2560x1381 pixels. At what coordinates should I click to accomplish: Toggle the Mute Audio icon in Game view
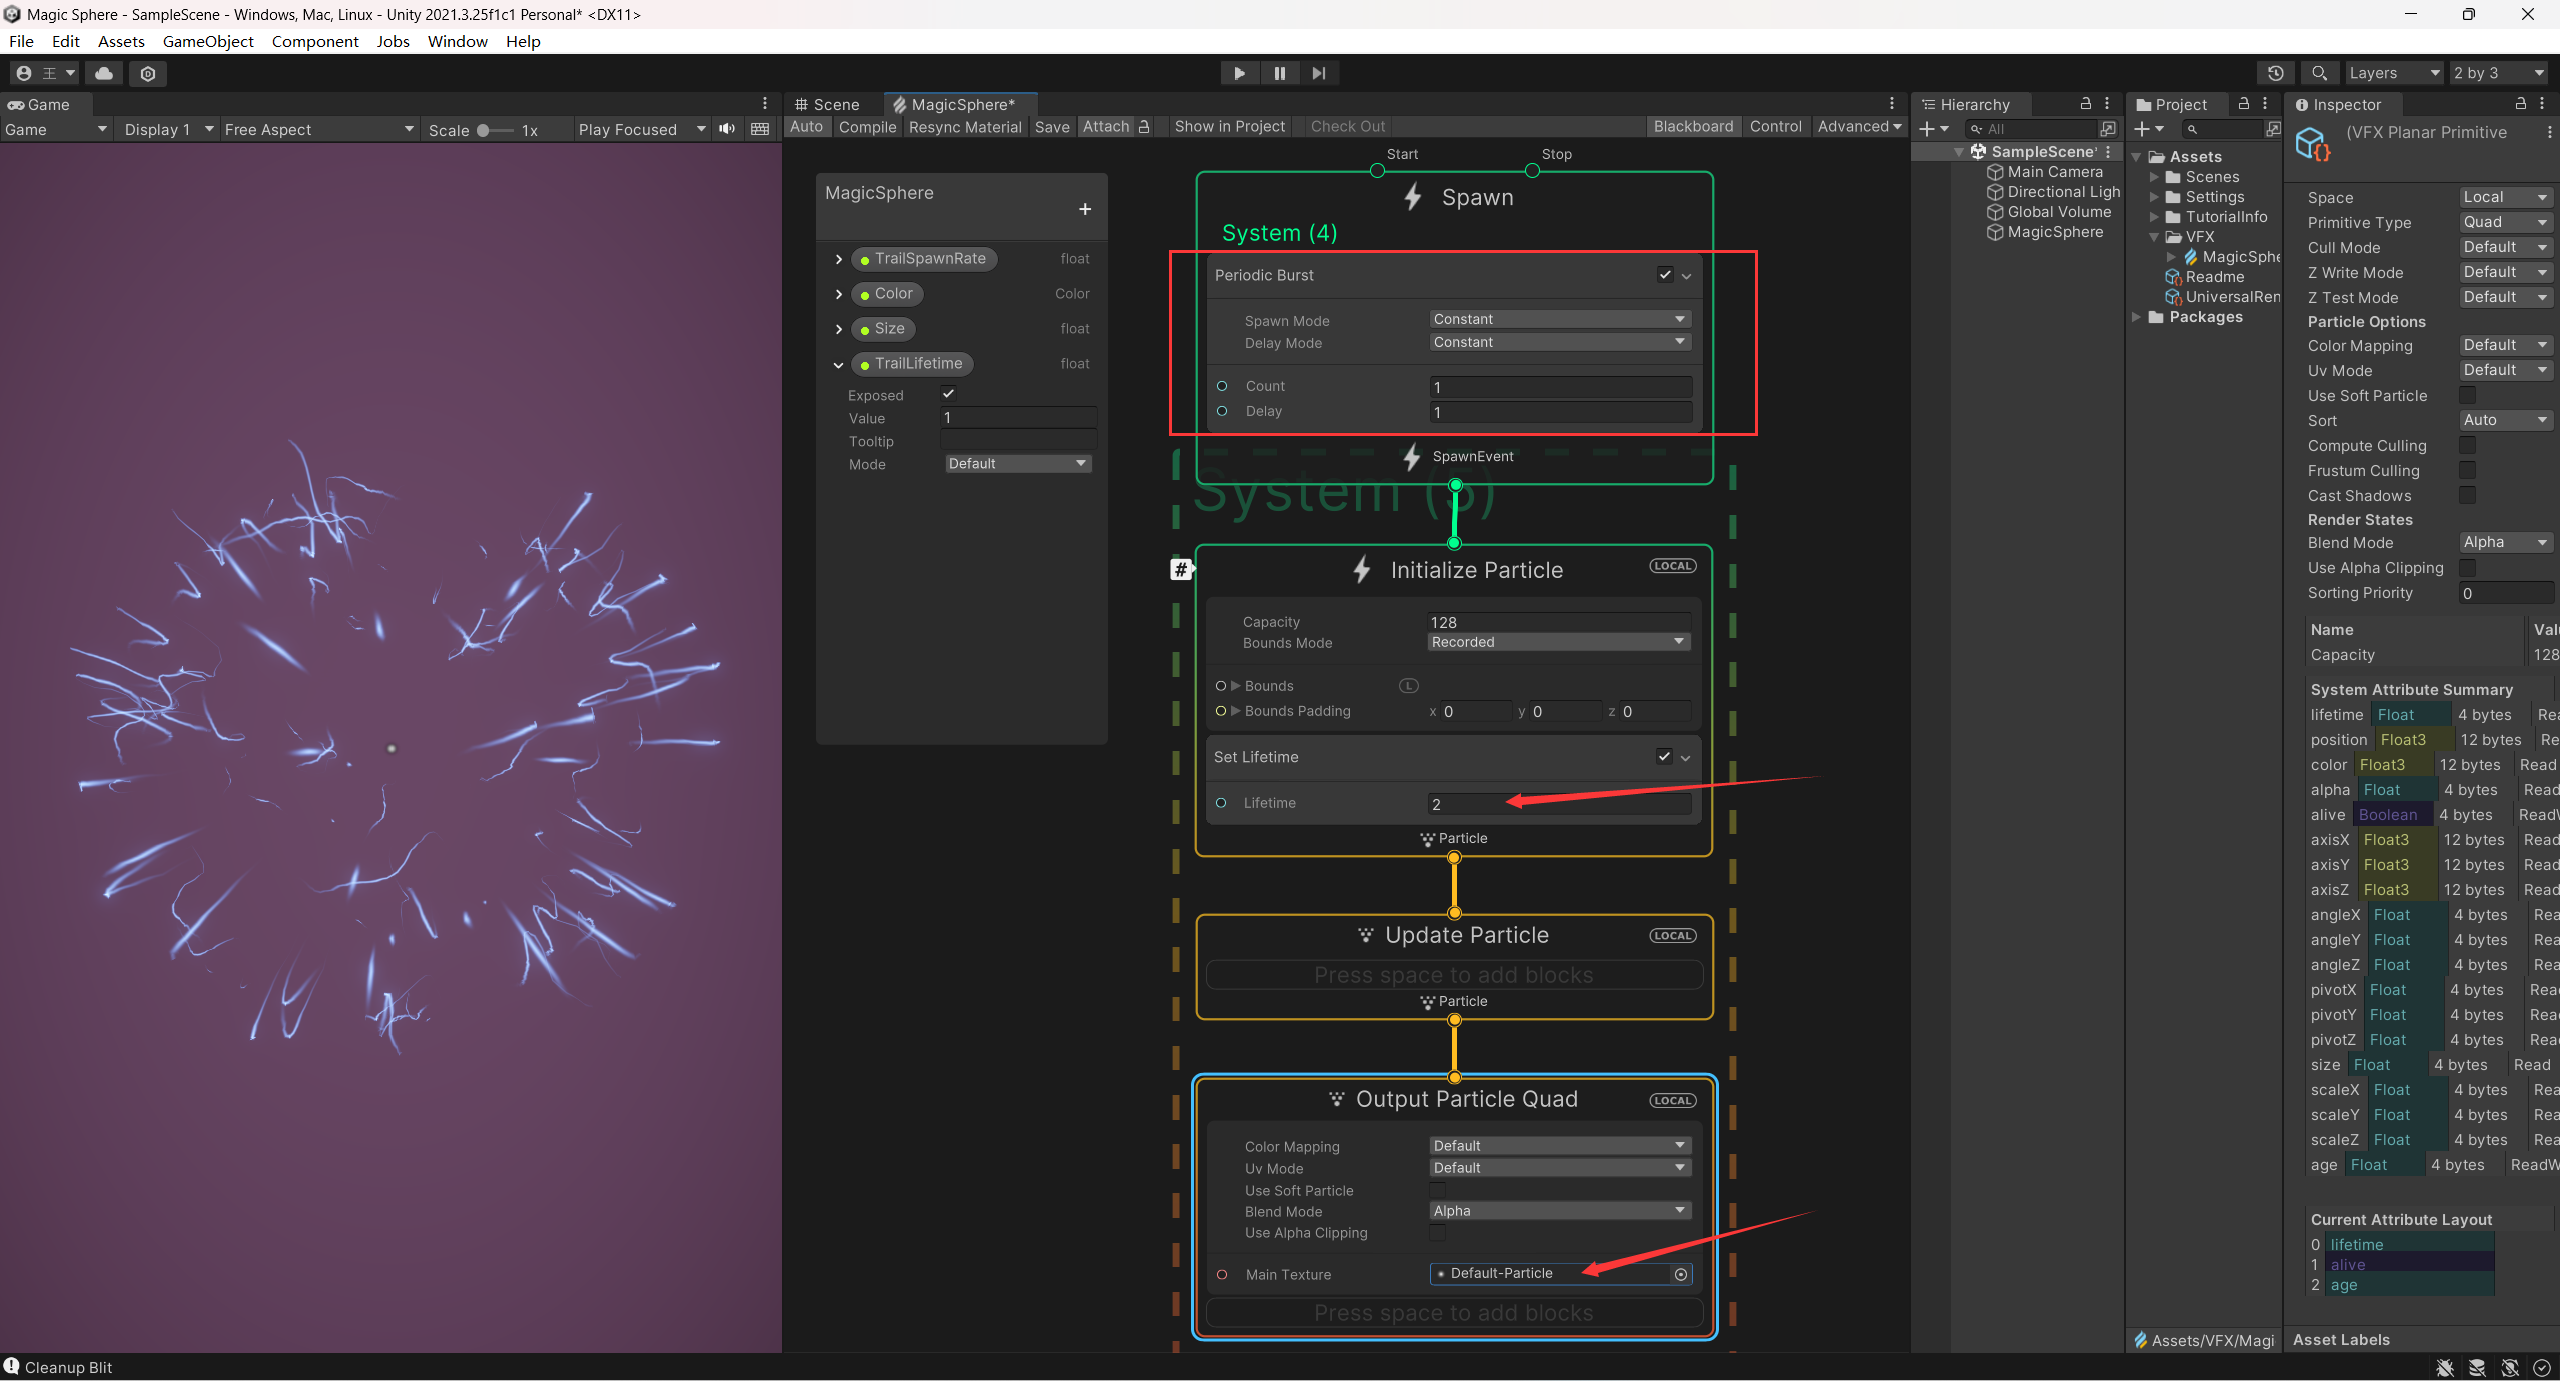point(727,129)
